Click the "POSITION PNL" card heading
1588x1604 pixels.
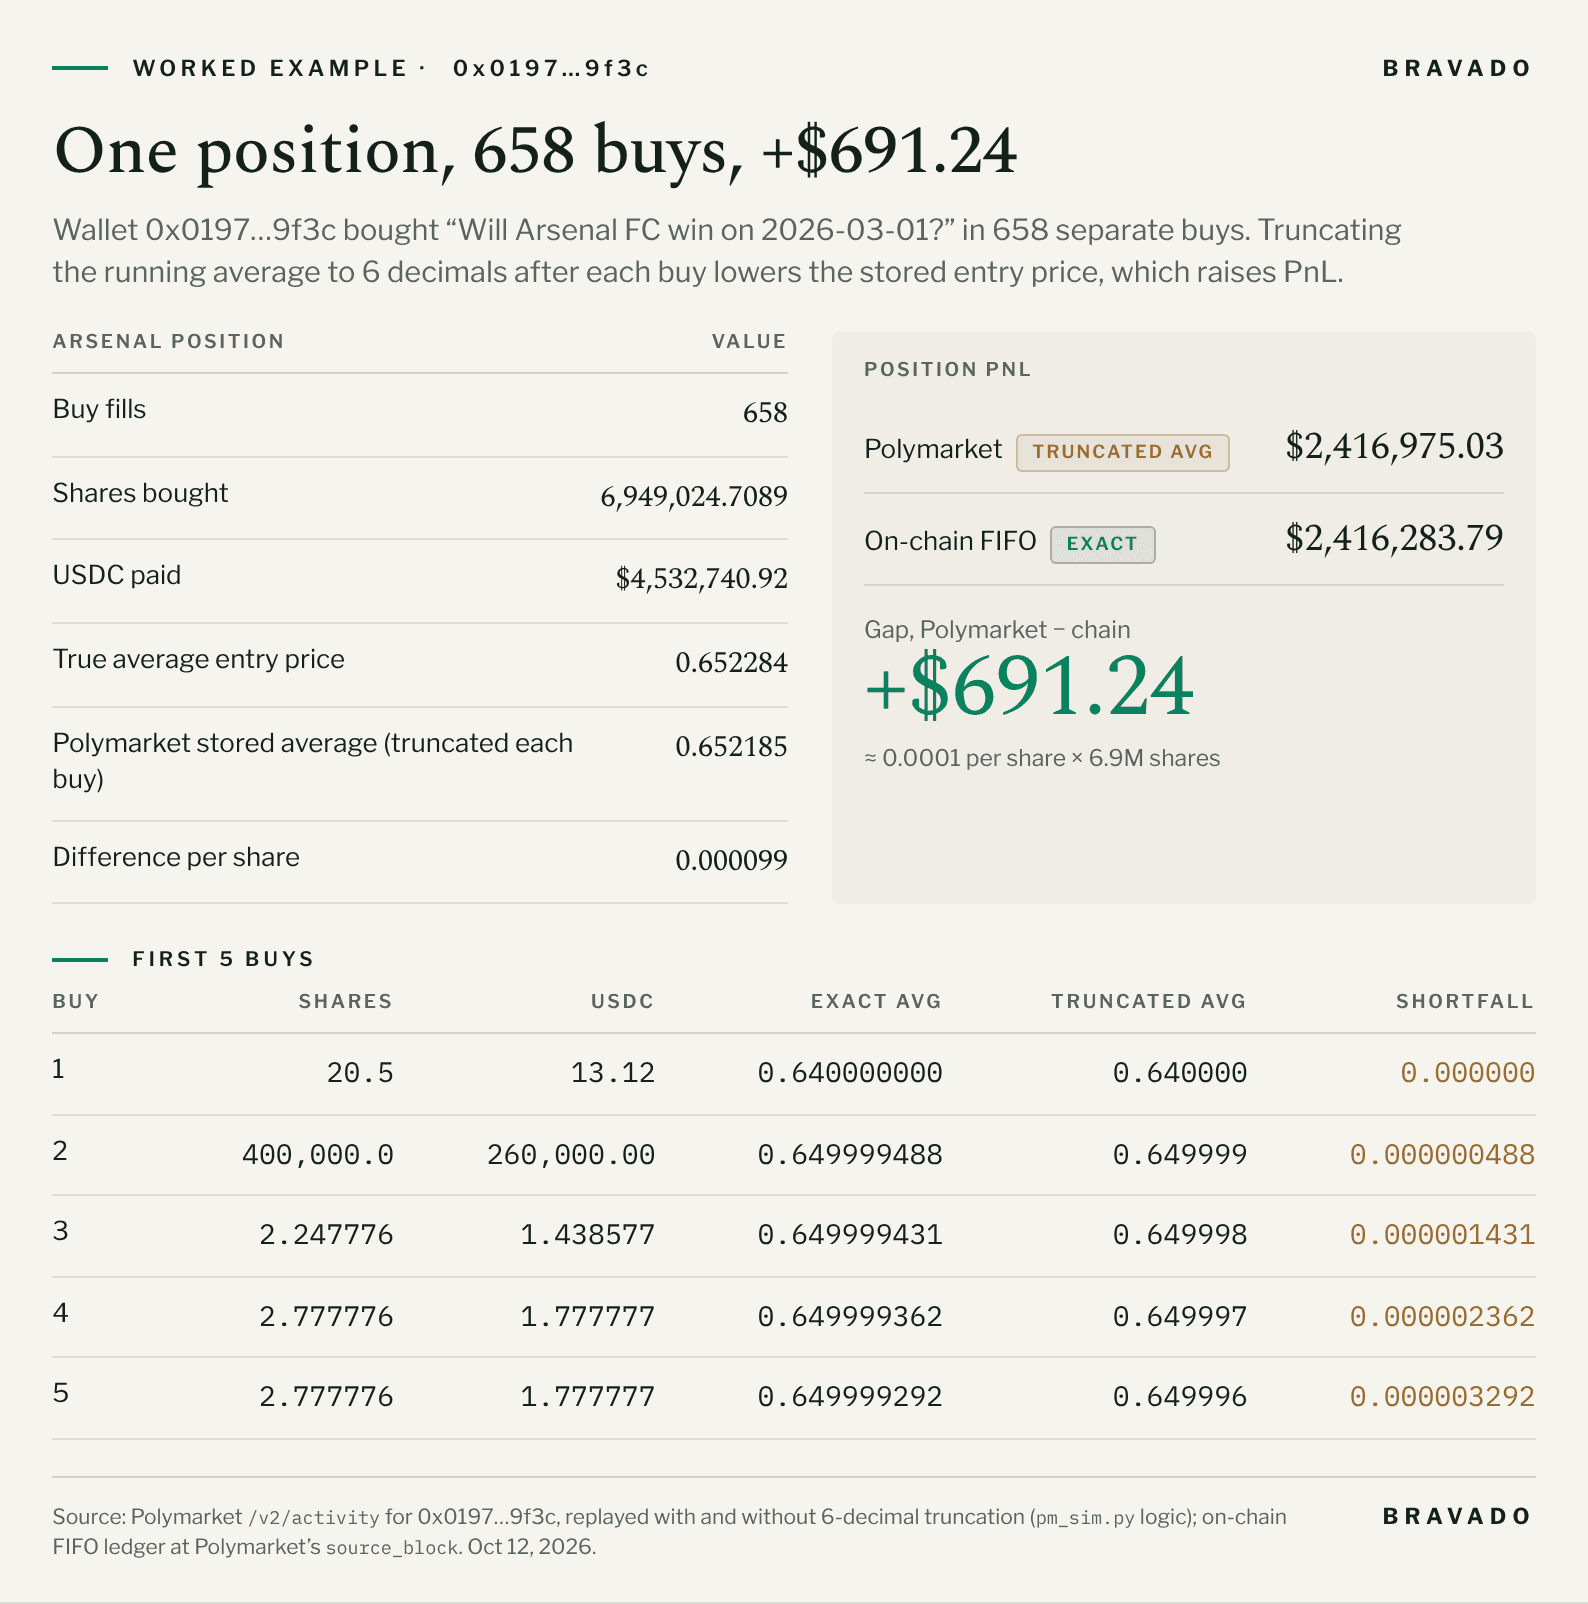(948, 369)
